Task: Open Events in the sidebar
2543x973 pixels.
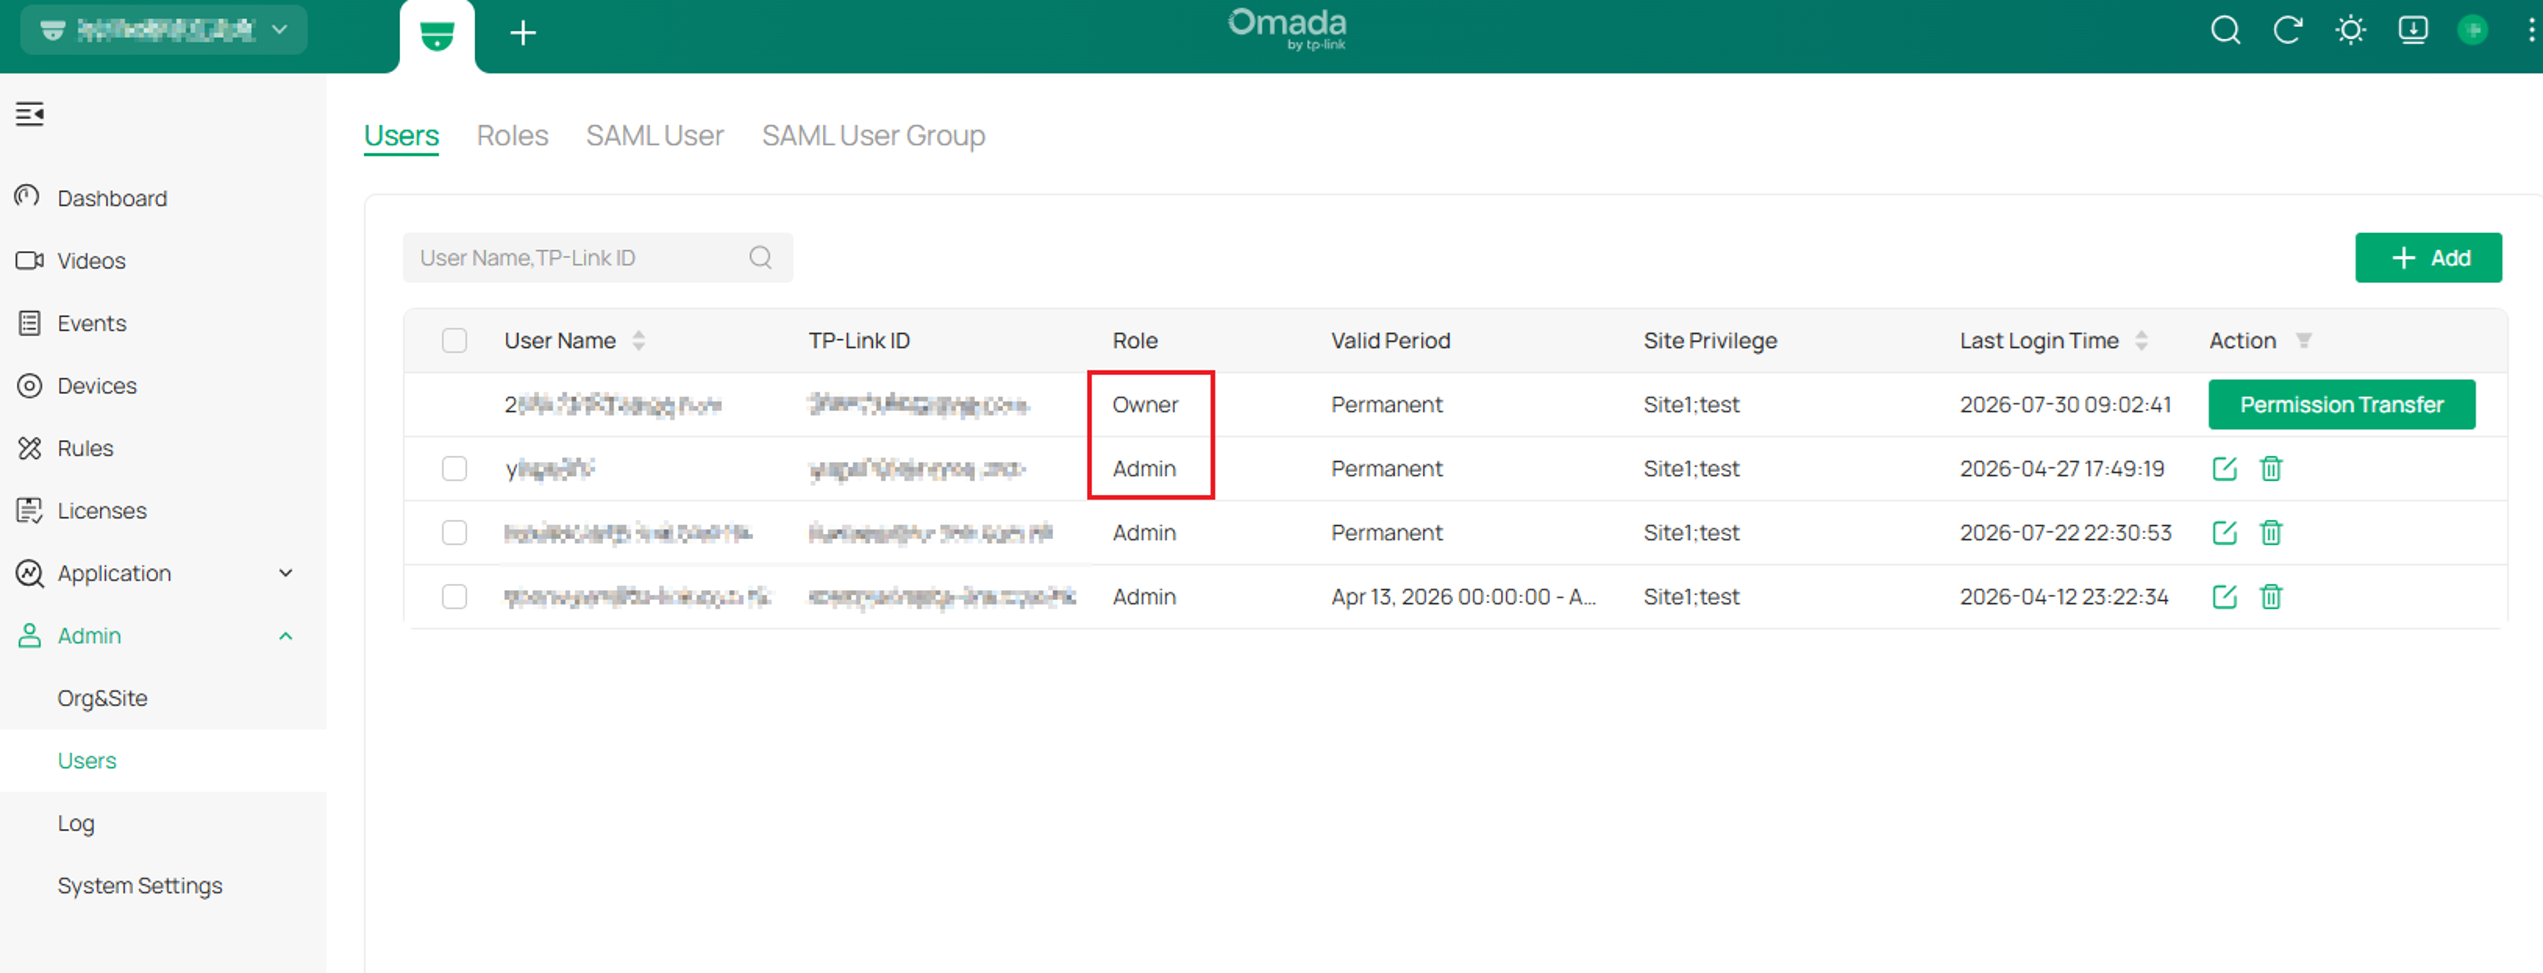Action: point(92,323)
